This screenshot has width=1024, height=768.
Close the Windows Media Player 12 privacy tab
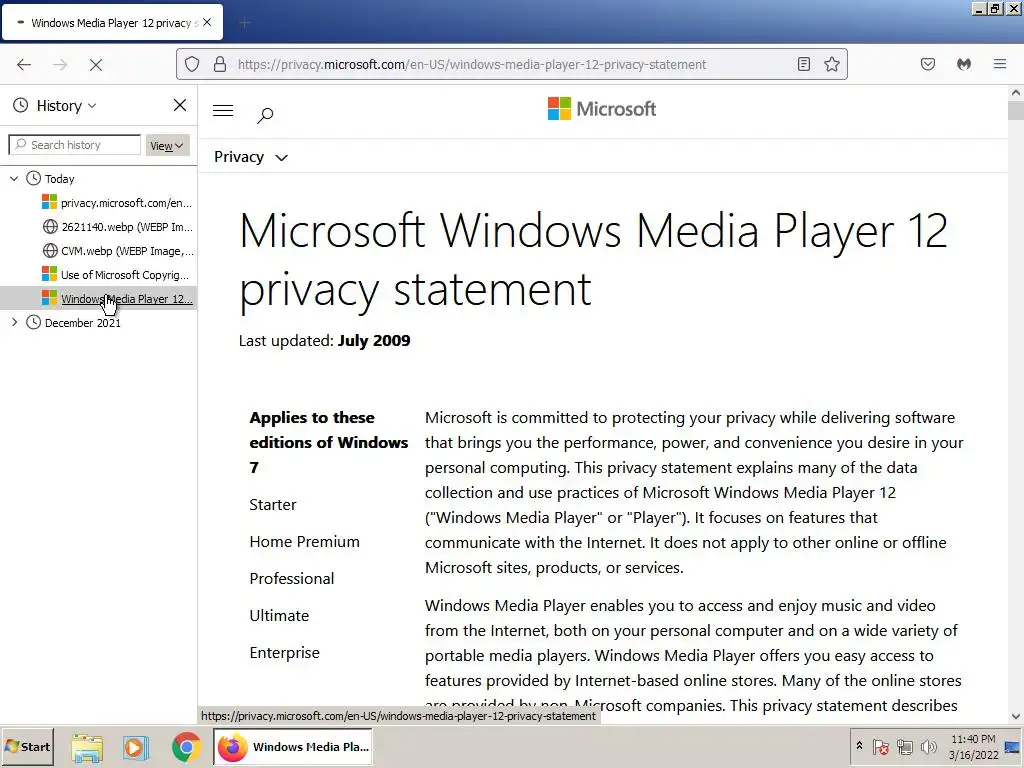click(207, 22)
